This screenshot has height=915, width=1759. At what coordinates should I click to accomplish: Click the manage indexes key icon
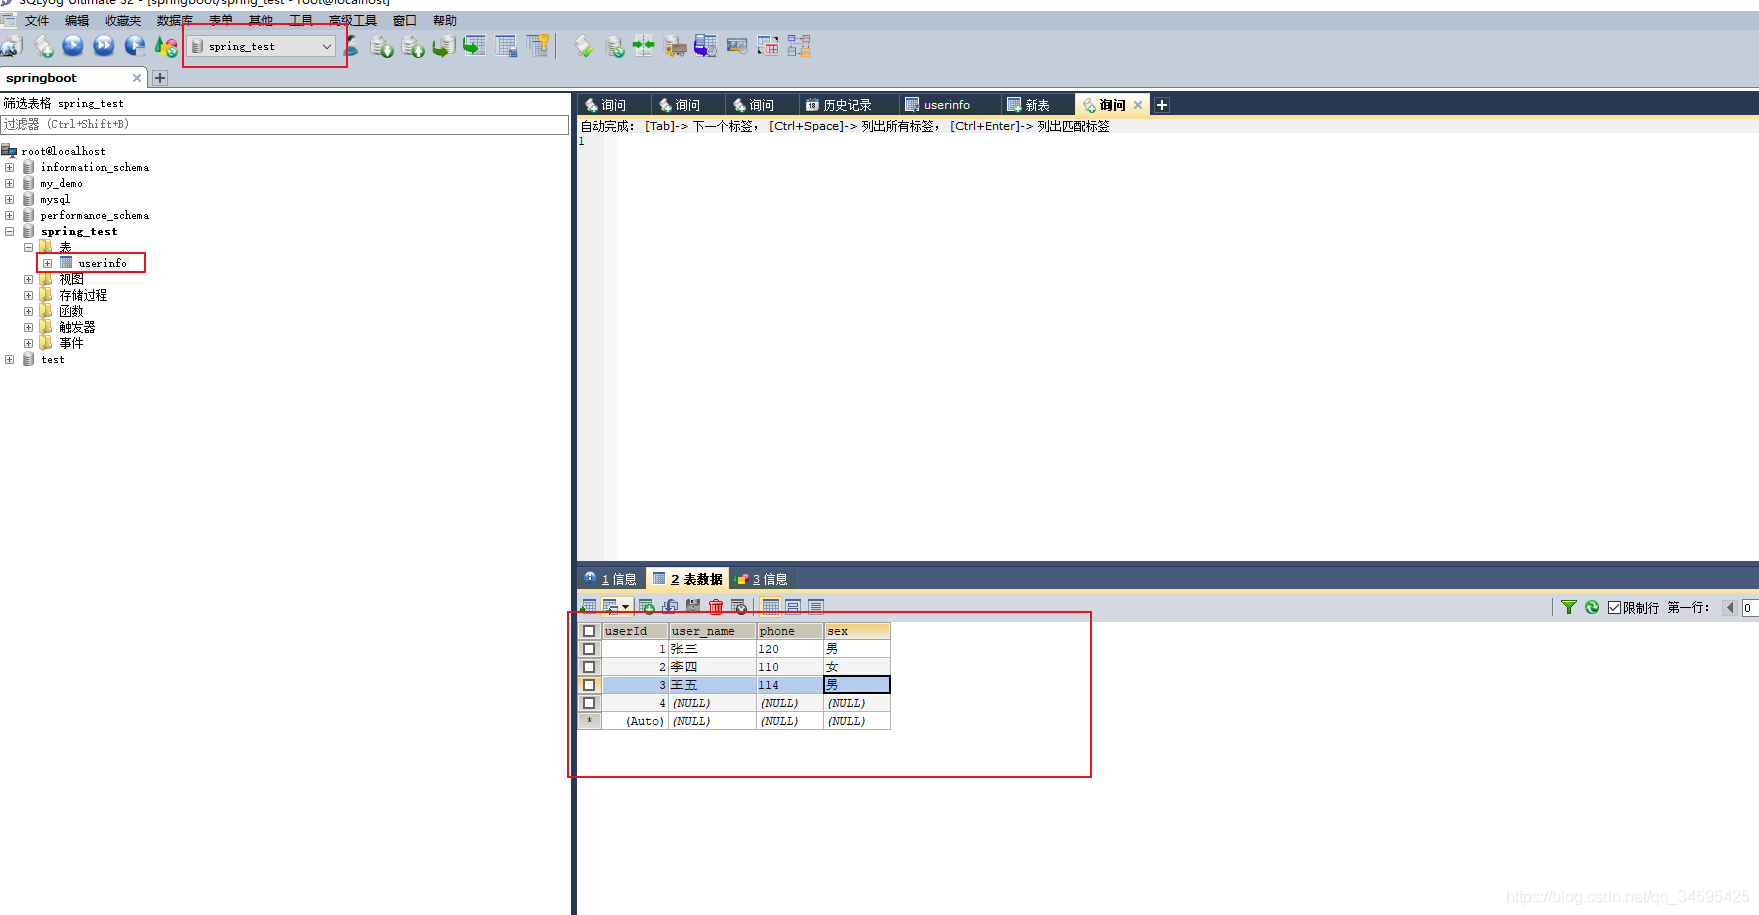click(538, 46)
